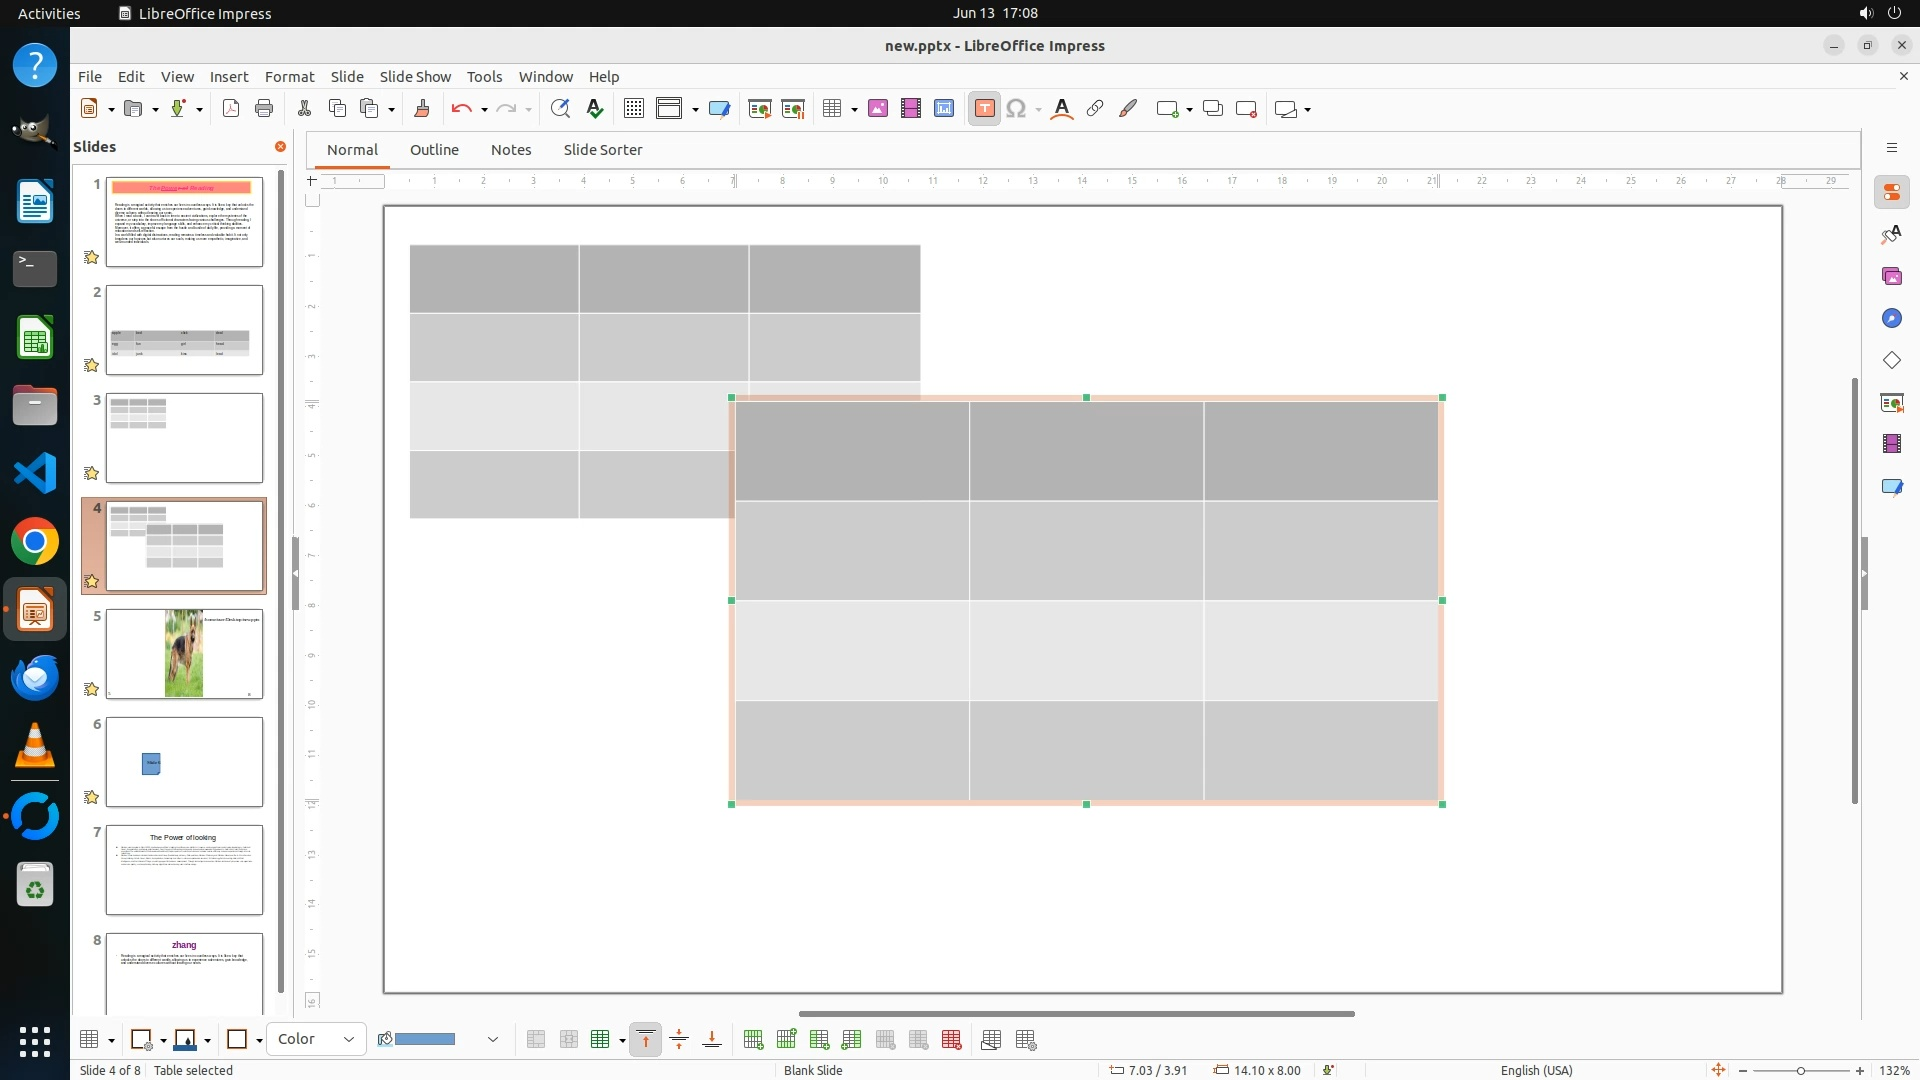Expand the Display Views dropdown arrow
1920x1080 pixels.
[x=695, y=110]
